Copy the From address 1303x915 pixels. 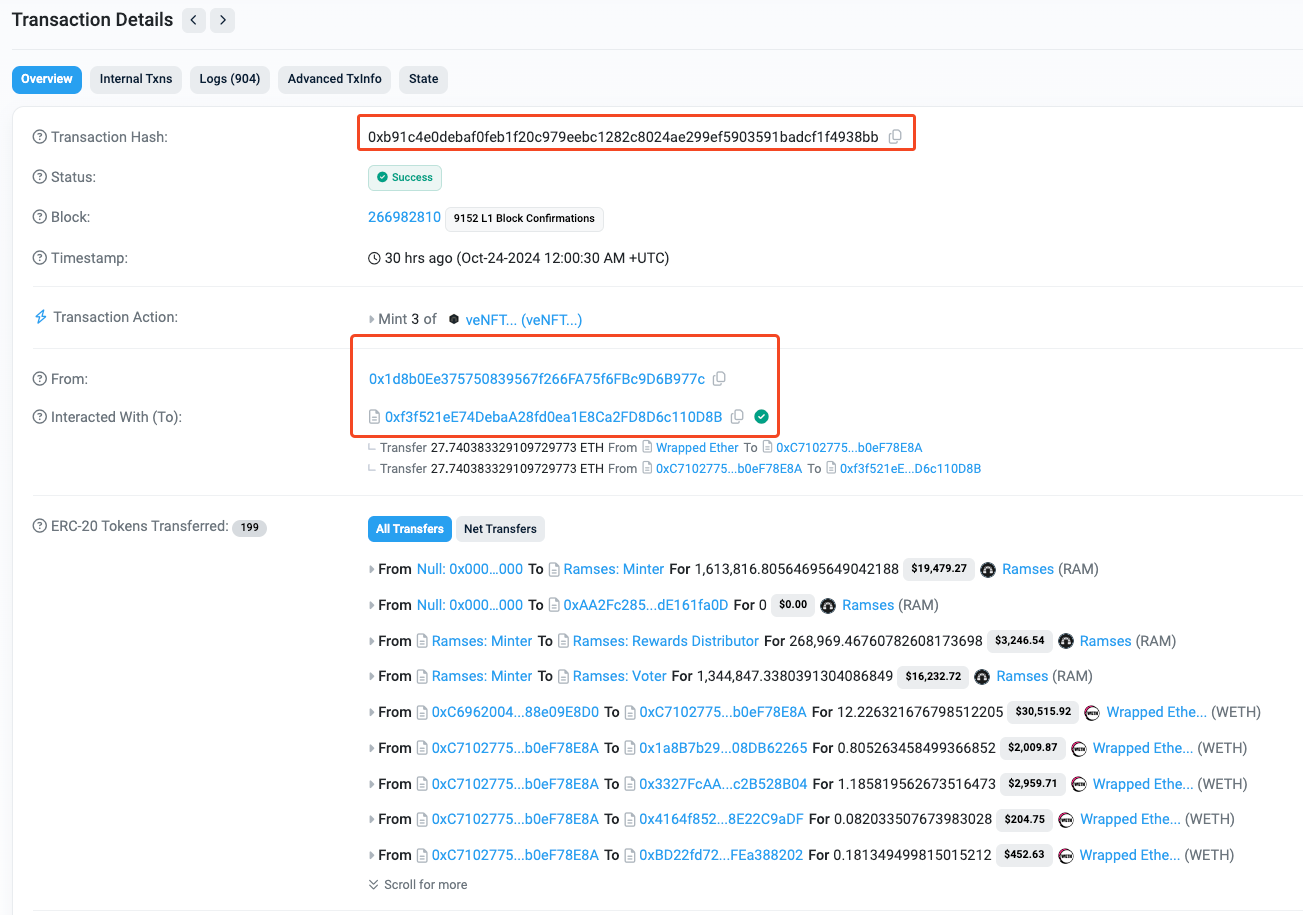pyautogui.click(x=719, y=378)
